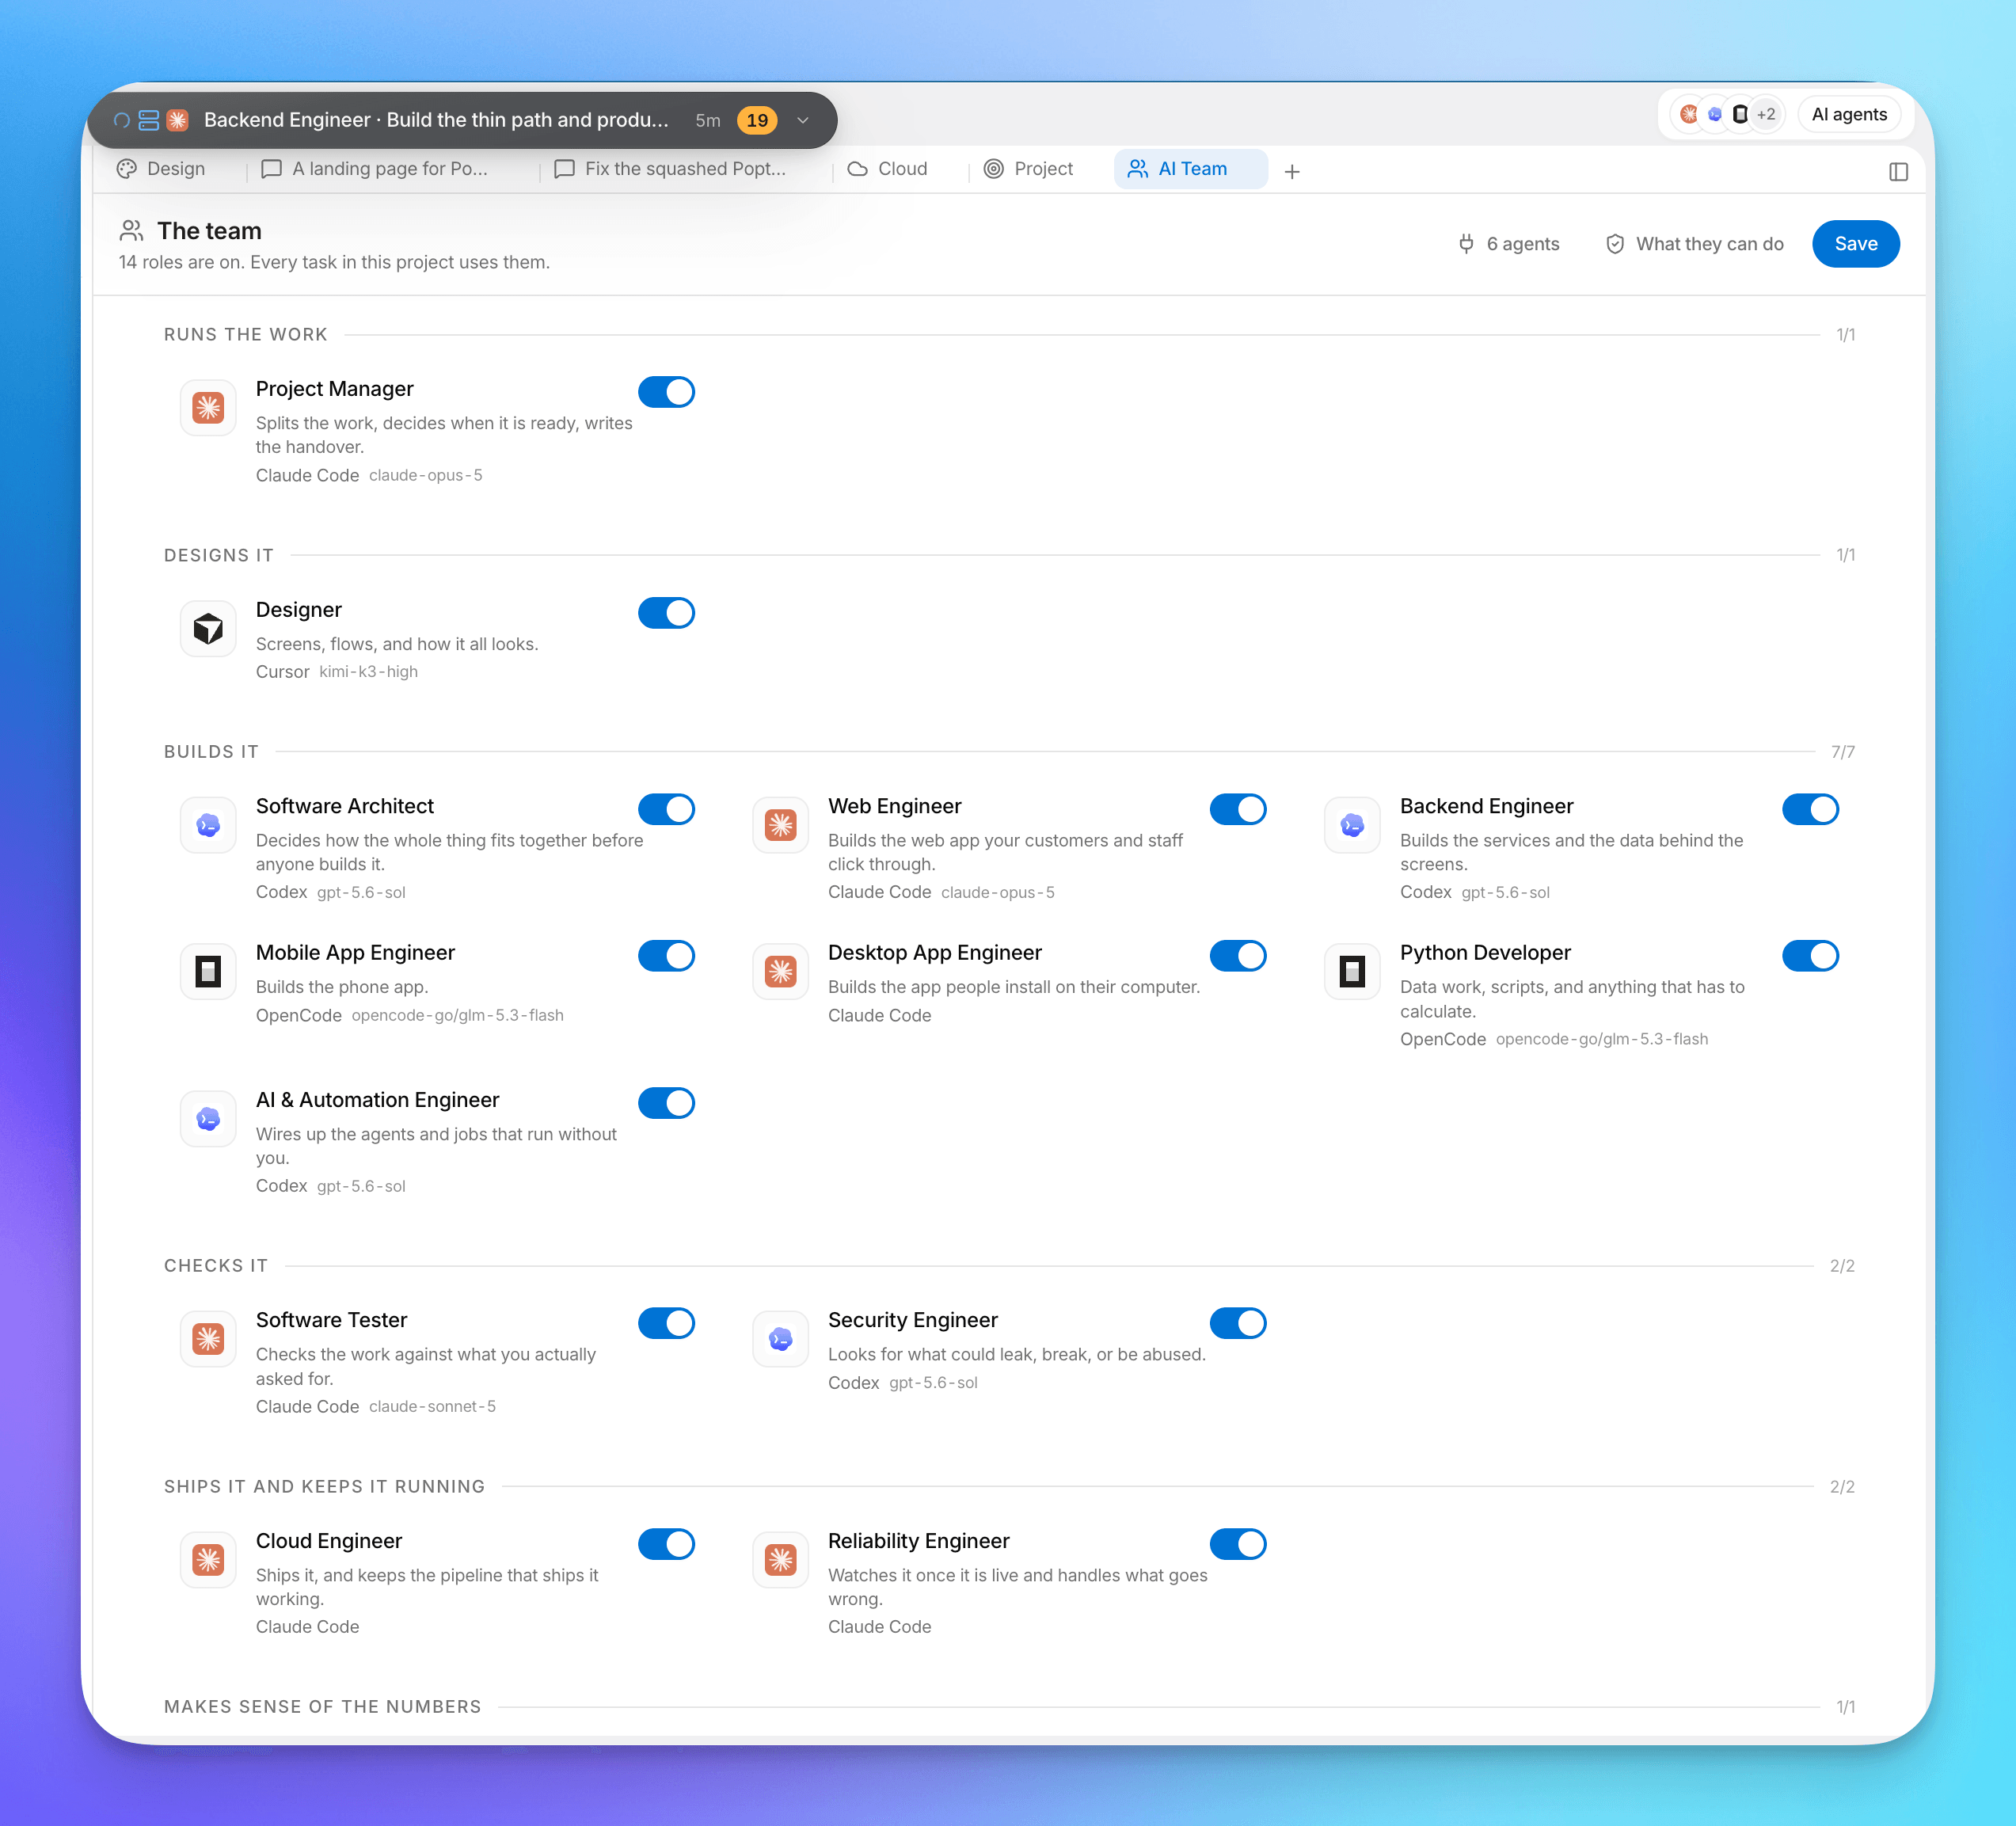Click the Project Manager Claude icon
This screenshot has height=1826, width=2016.
(x=208, y=407)
